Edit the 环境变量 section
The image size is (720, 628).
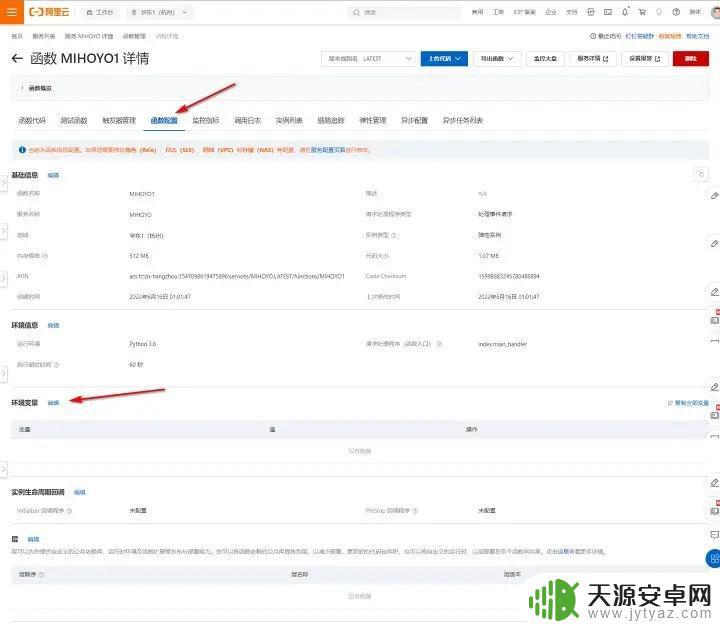pos(53,403)
